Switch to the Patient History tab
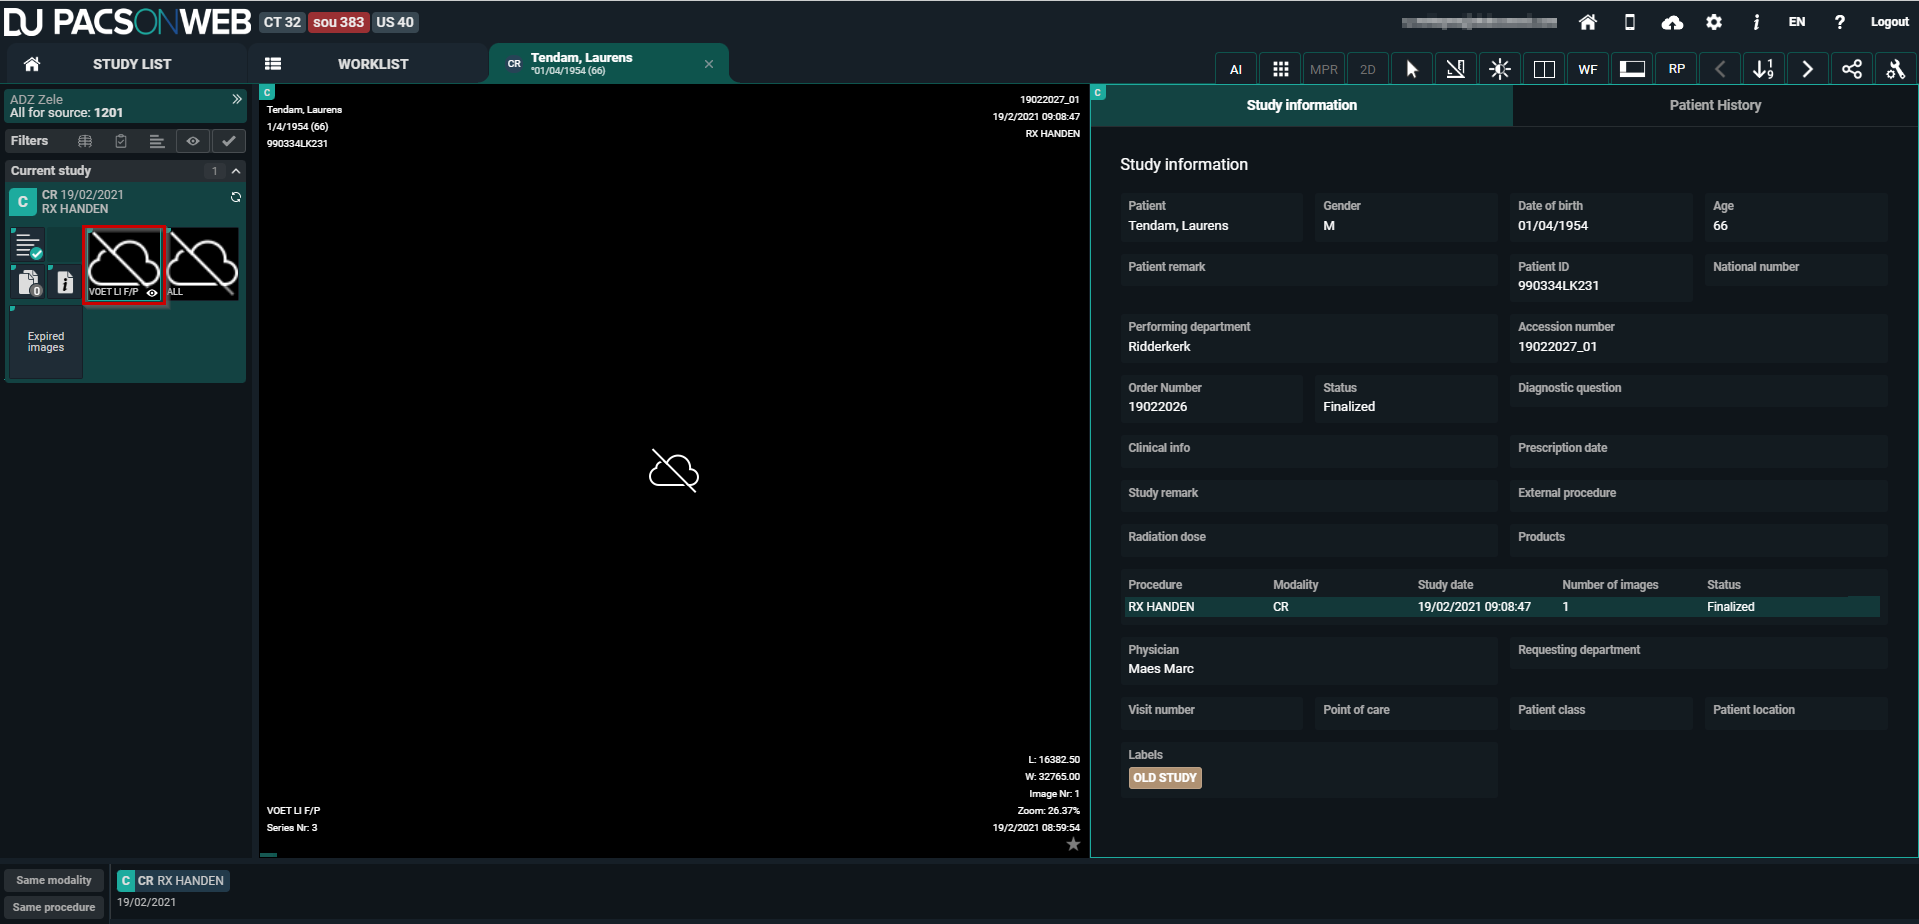Viewport: 1919px width, 924px height. [x=1714, y=105]
